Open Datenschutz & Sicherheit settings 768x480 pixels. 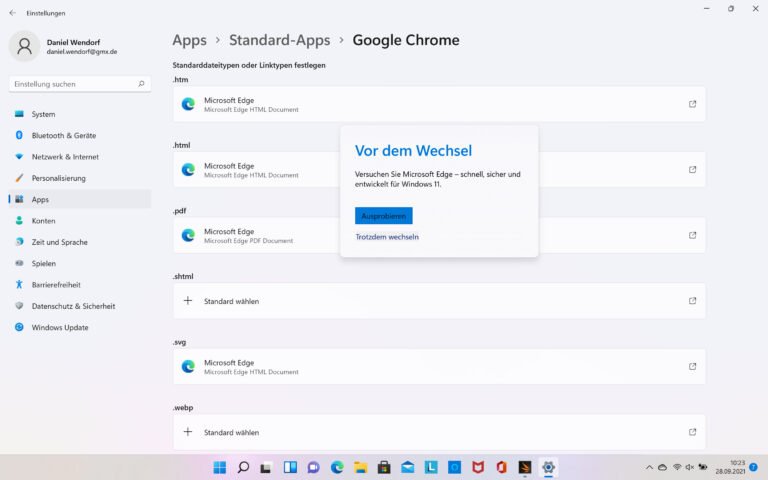coord(80,306)
